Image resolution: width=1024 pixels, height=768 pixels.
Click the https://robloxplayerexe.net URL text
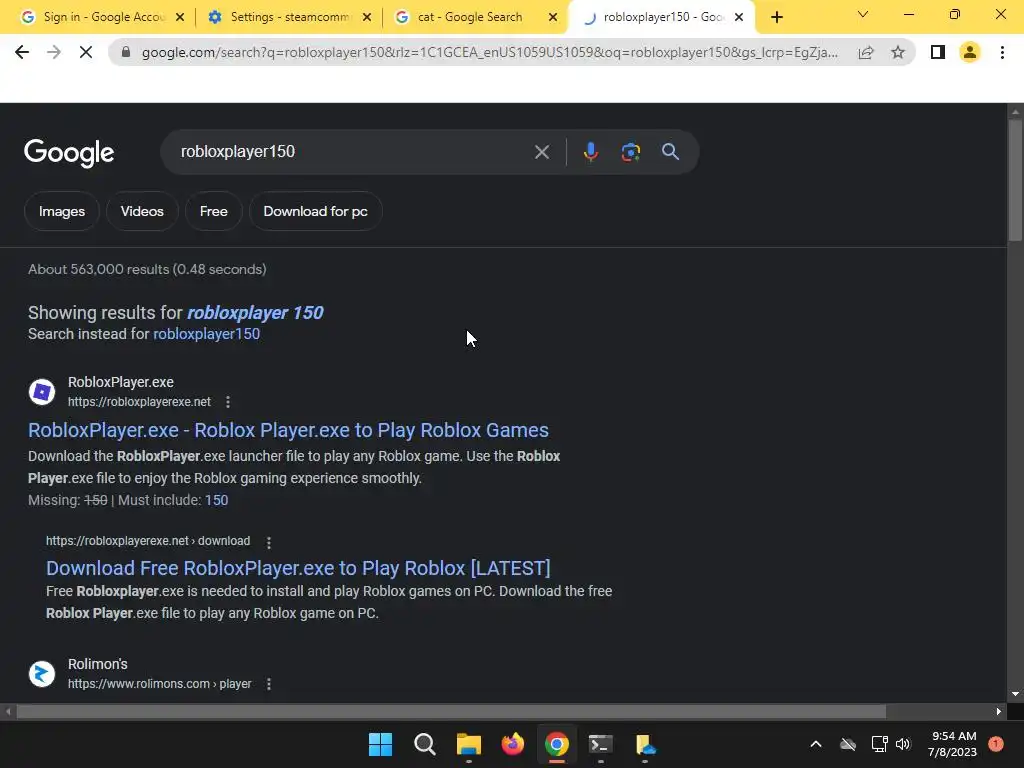click(139, 402)
